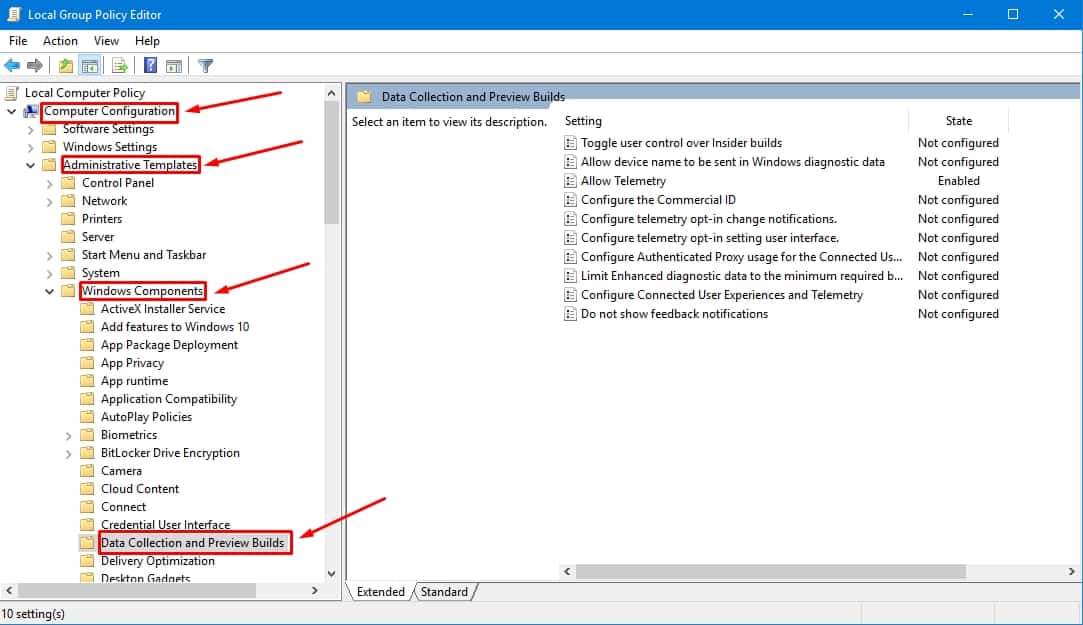Switch to the Standard tab
This screenshot has height=625, width=1083.
(x=444, y=592)
